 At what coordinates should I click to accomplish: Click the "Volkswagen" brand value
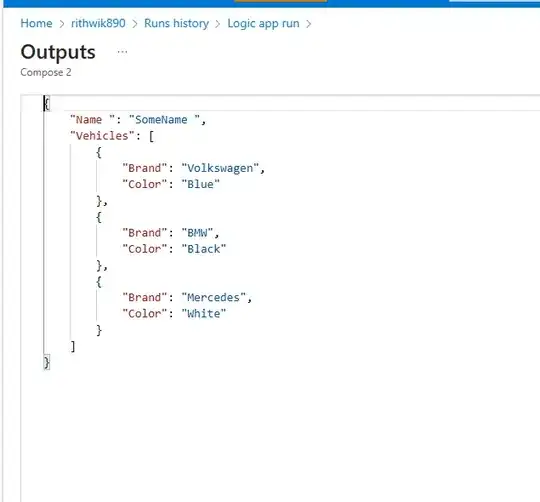pyautogui.click(x=220, y=168)
